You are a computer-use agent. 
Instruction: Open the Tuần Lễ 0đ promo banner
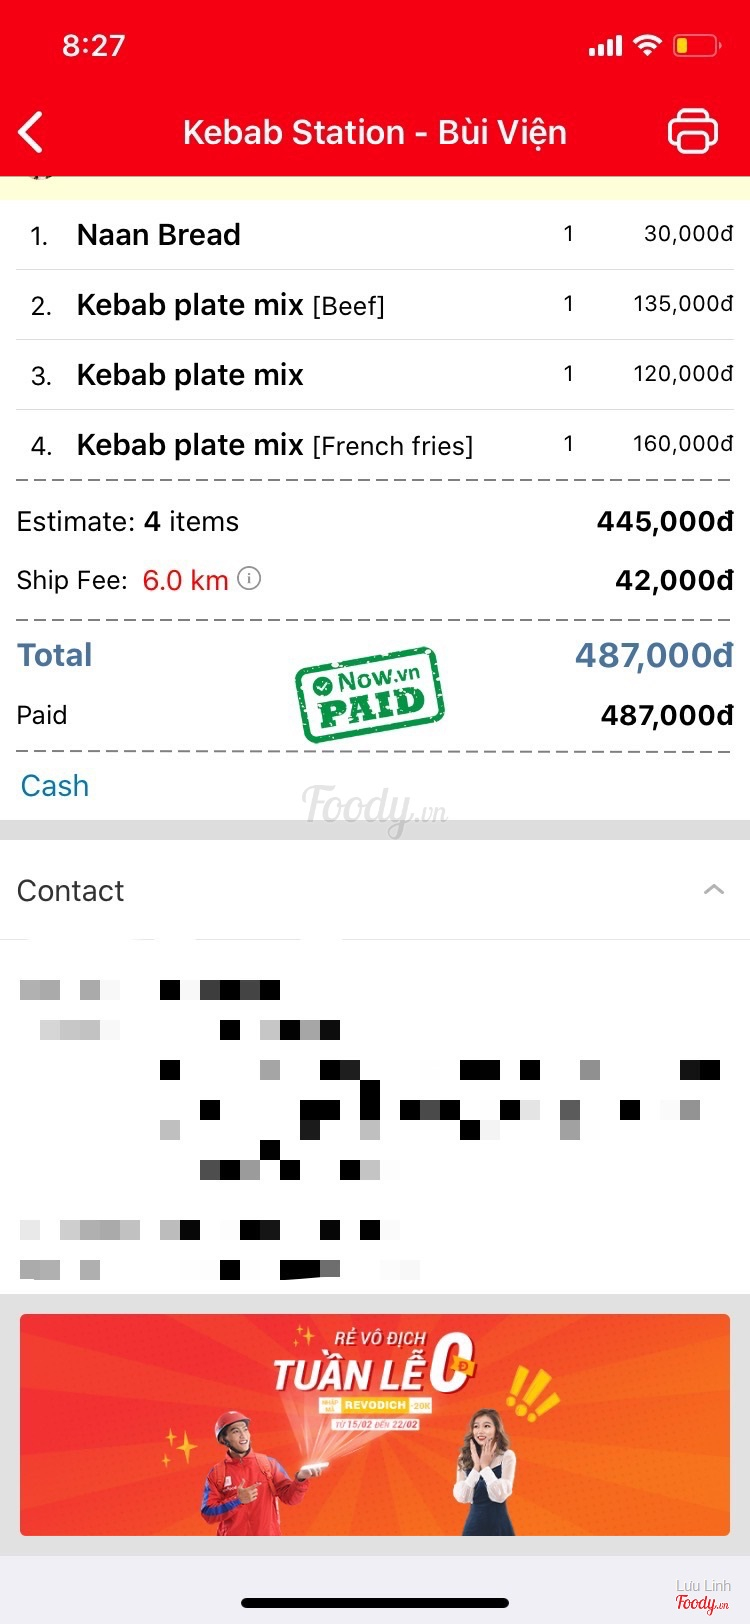[375, 1424]
